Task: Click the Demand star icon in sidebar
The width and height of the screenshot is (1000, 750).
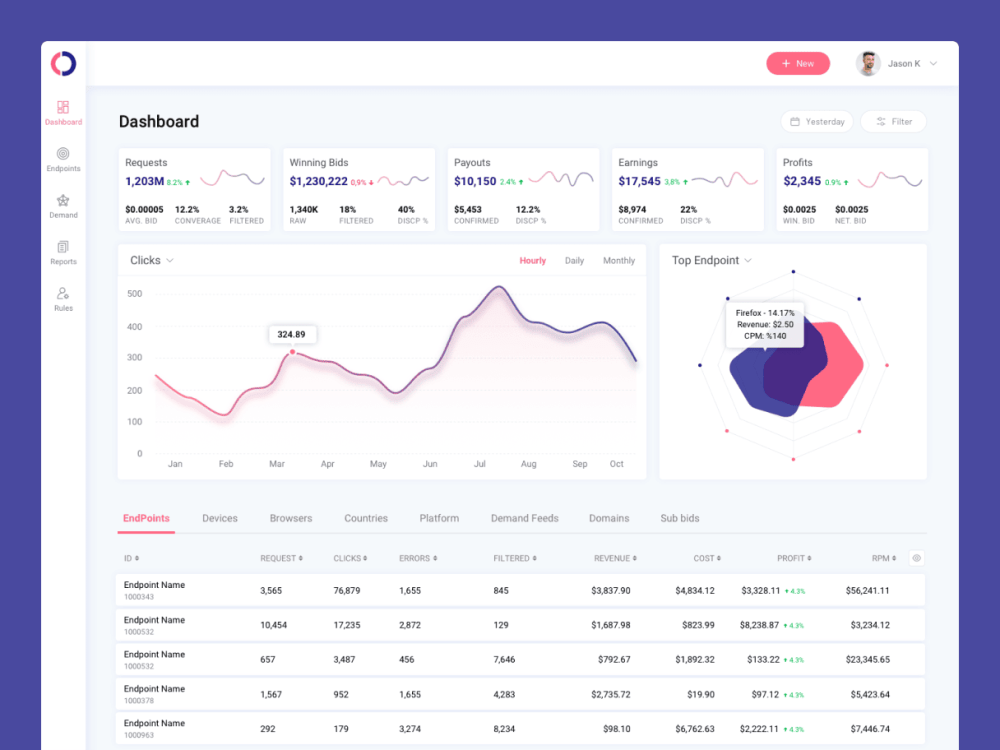Action: pos(63,202)
